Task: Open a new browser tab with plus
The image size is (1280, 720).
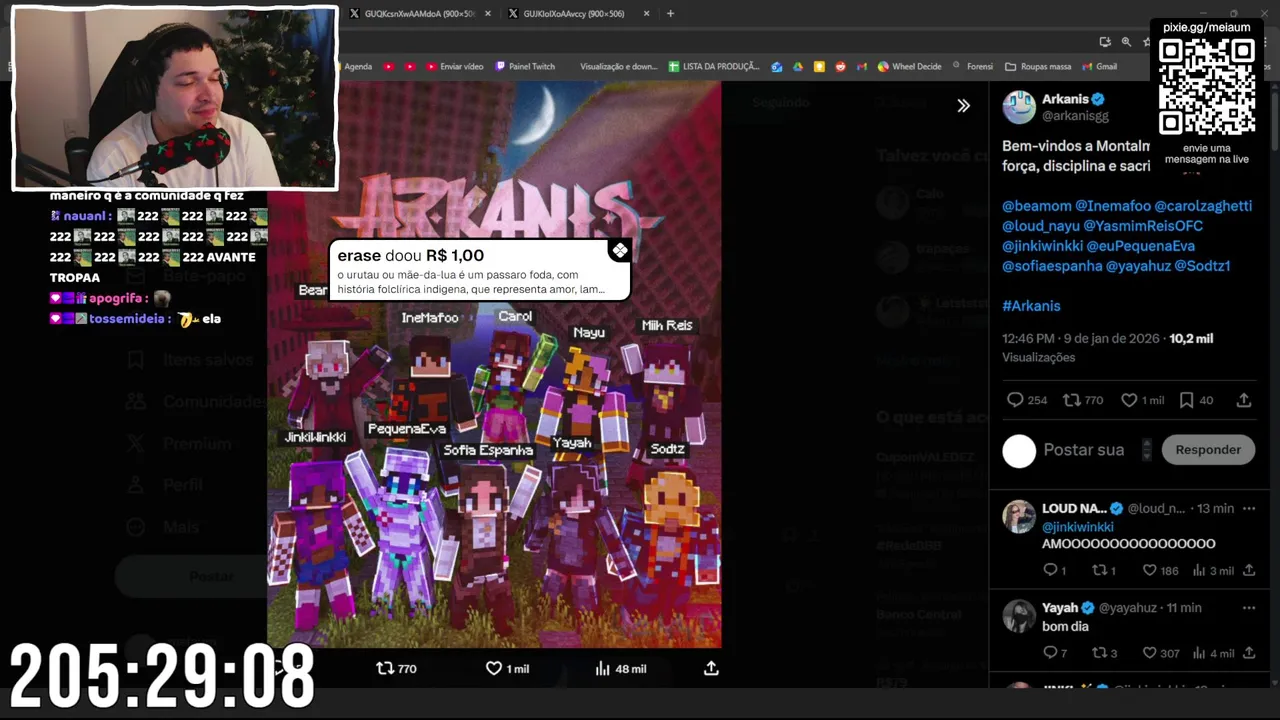Action: [x=670, y=13]
